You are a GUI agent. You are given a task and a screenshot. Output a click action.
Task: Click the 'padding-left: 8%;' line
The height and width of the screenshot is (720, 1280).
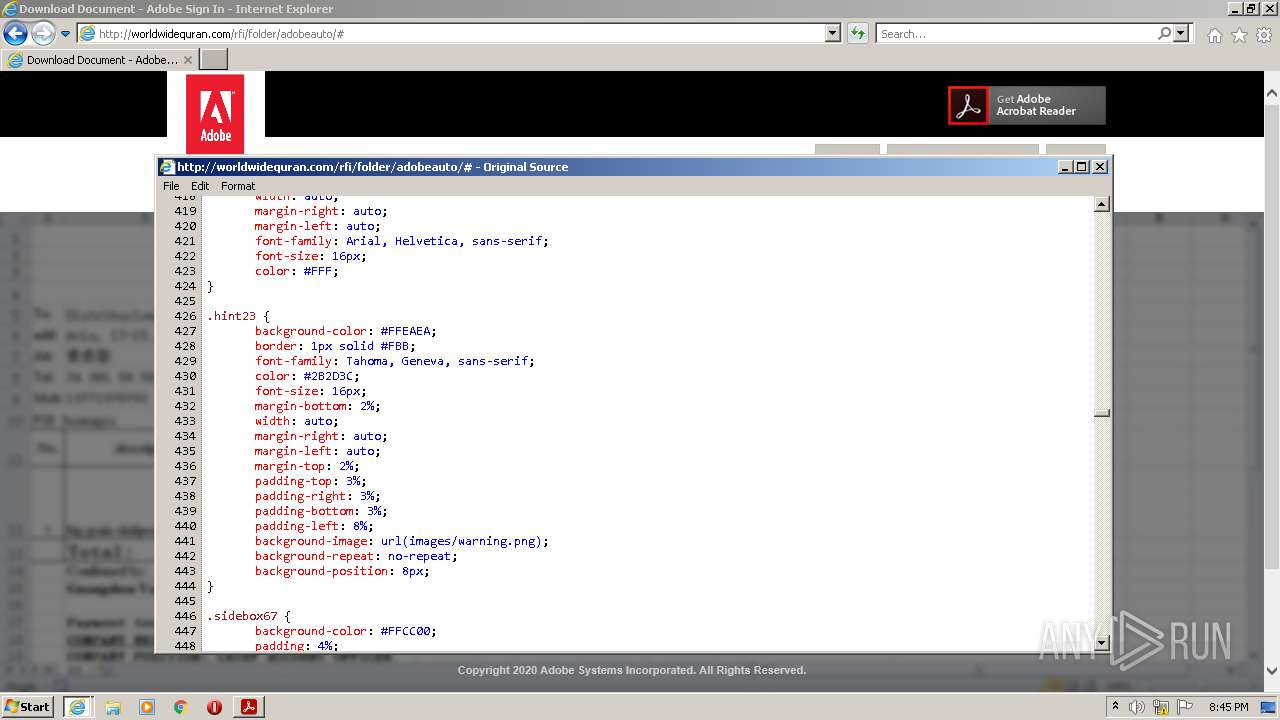(x=313, y=526)
